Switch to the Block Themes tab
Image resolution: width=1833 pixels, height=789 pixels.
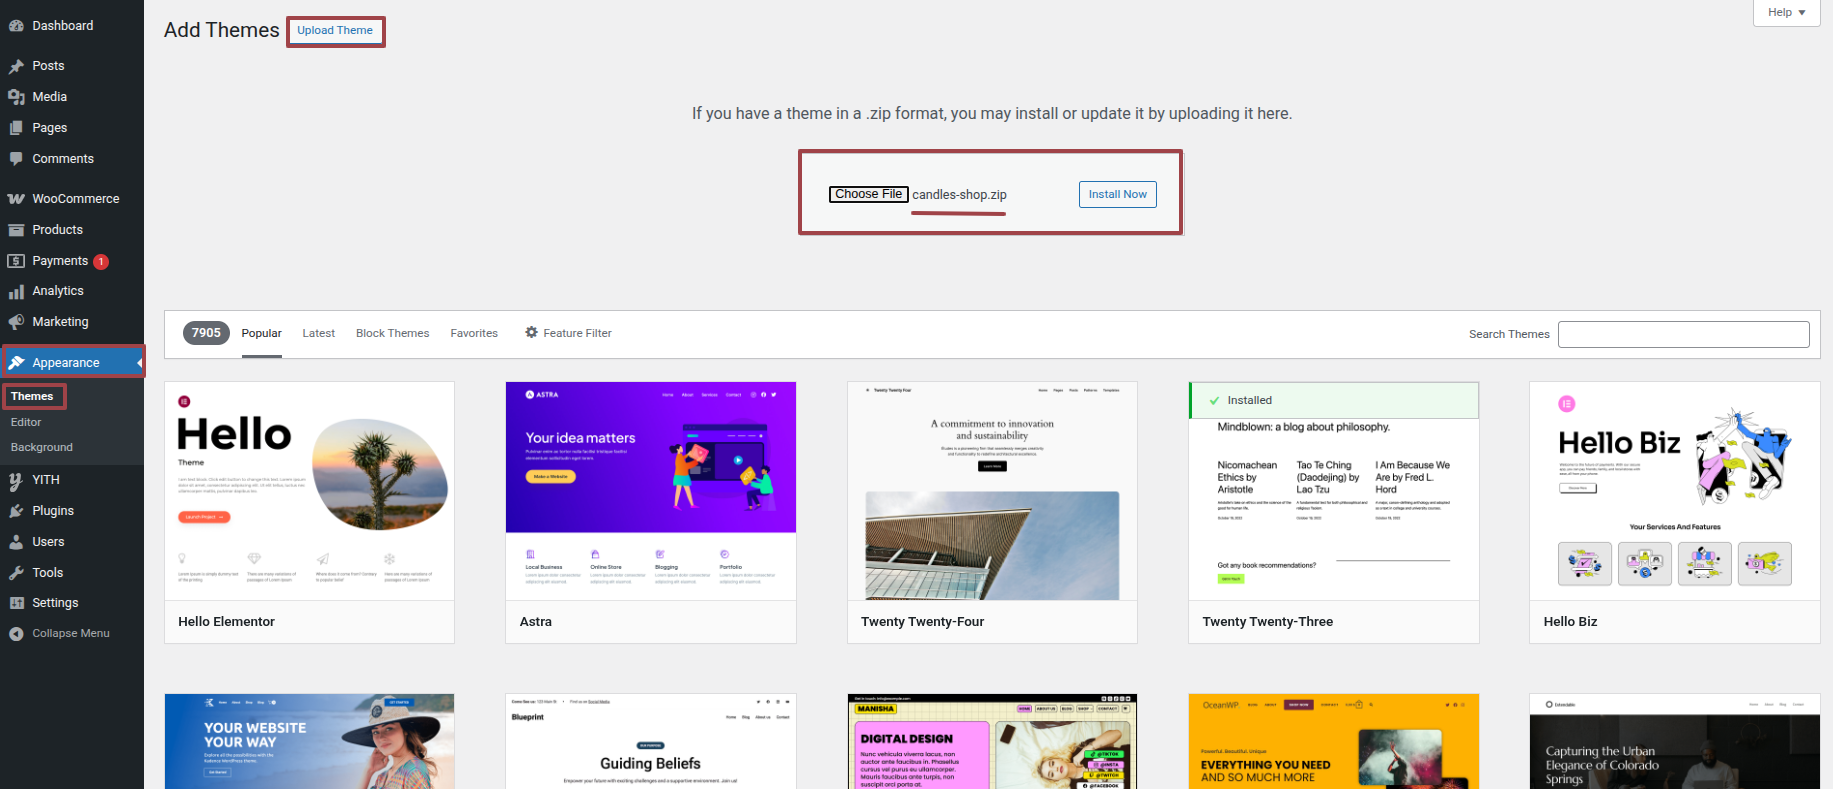pos(392,333)
